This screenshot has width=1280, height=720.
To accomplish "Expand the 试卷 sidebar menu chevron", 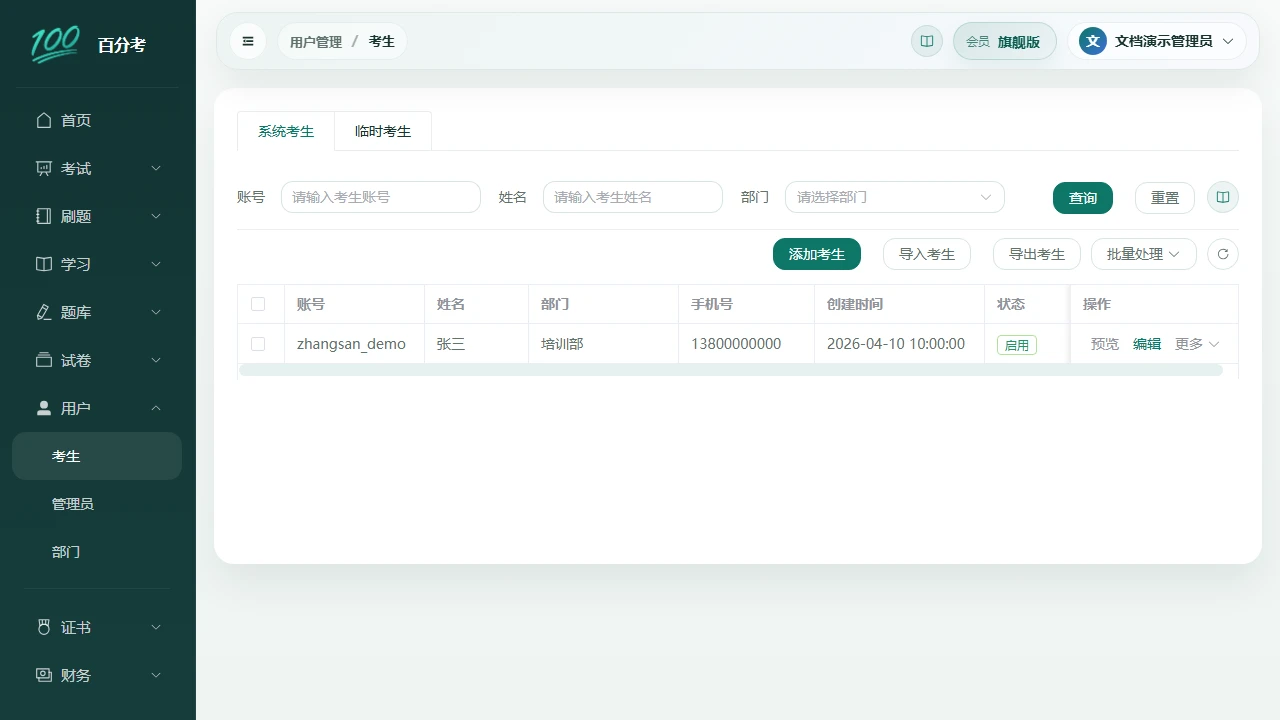I will point(156,360).
